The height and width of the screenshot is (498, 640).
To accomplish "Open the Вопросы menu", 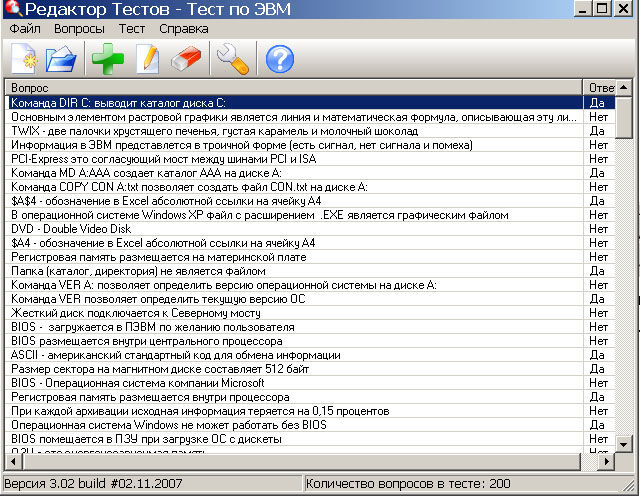I will pos(79,29).
